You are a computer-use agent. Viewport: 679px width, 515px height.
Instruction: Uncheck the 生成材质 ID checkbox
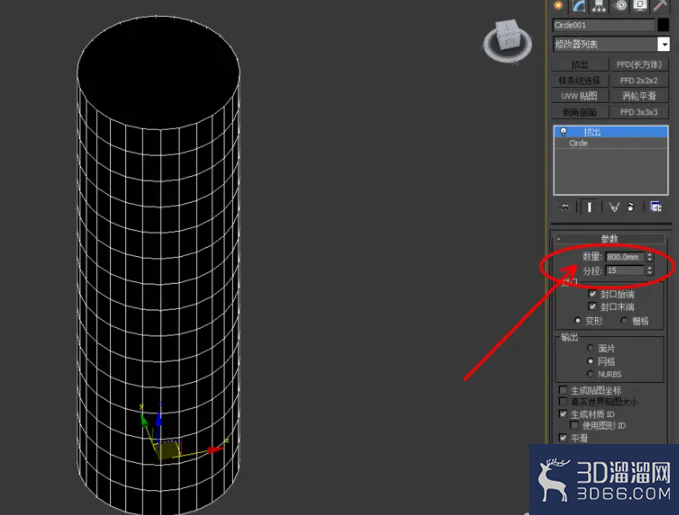[563, 414]
